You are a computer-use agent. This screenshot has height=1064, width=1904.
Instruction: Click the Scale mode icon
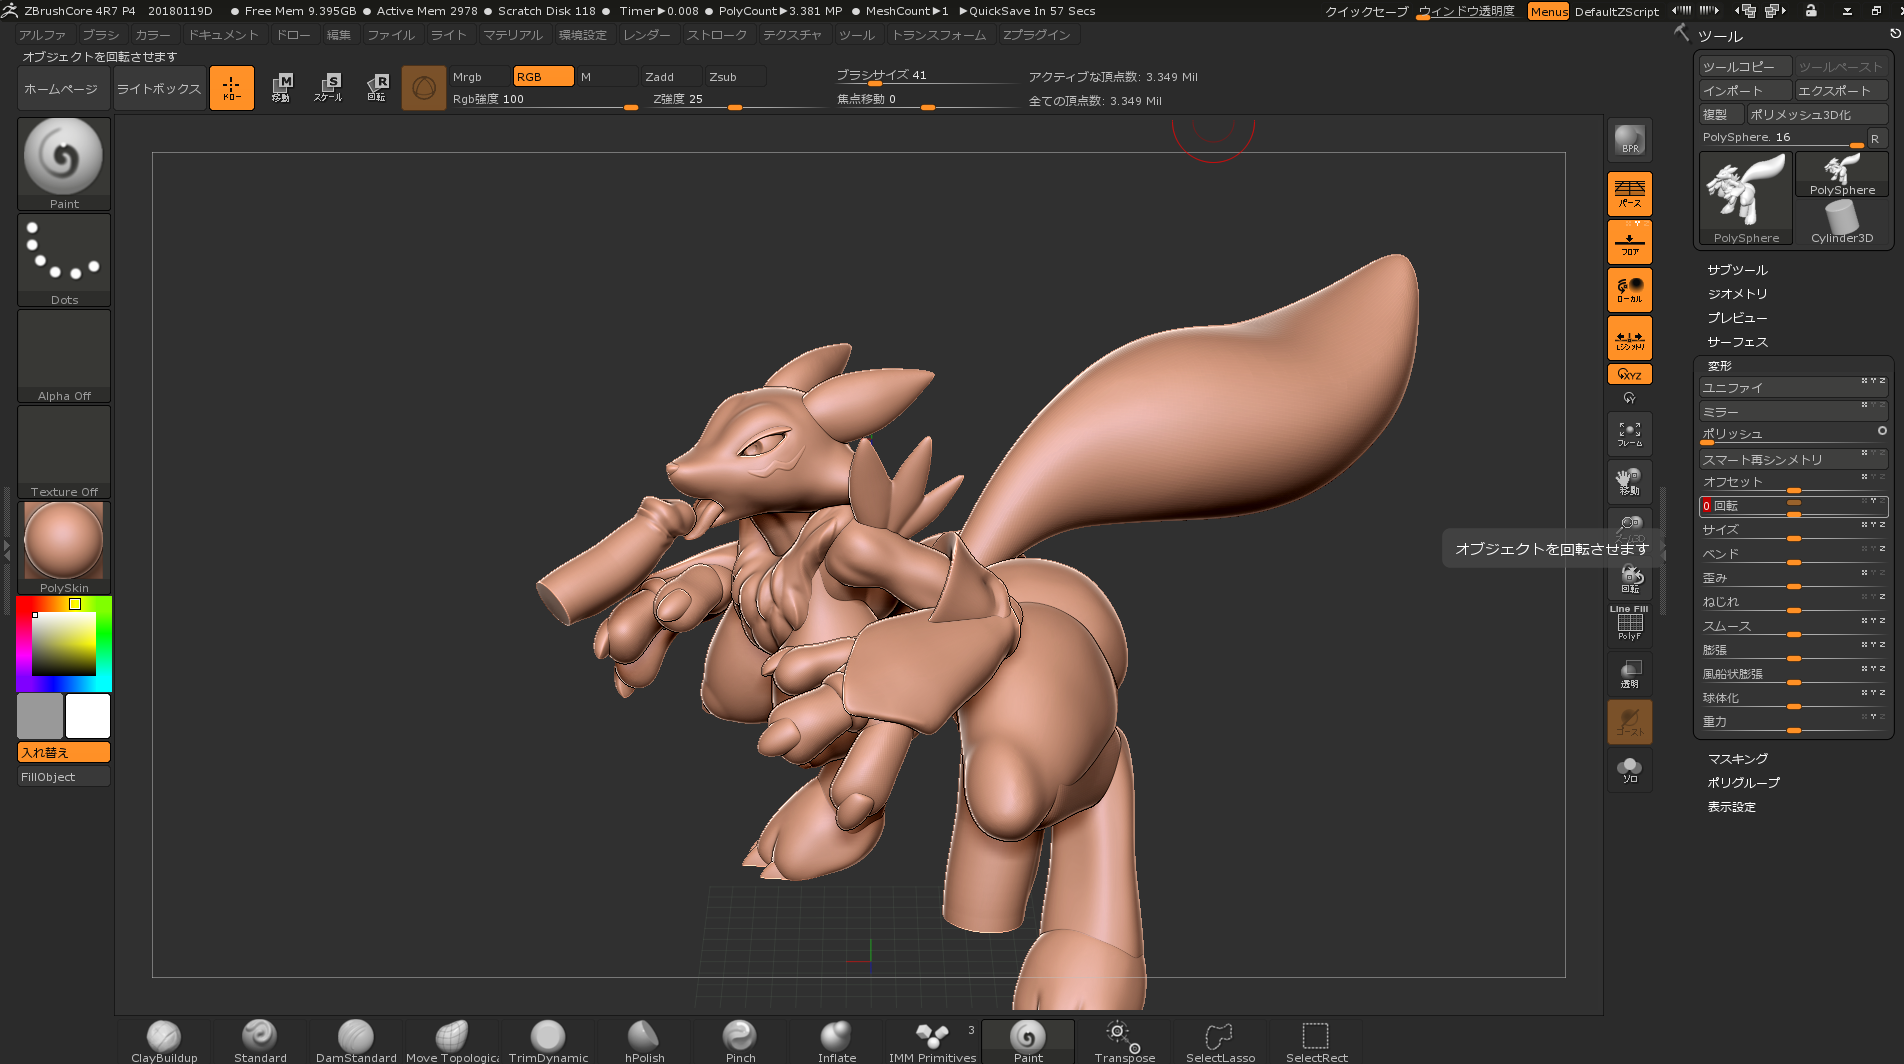[328, 87]
